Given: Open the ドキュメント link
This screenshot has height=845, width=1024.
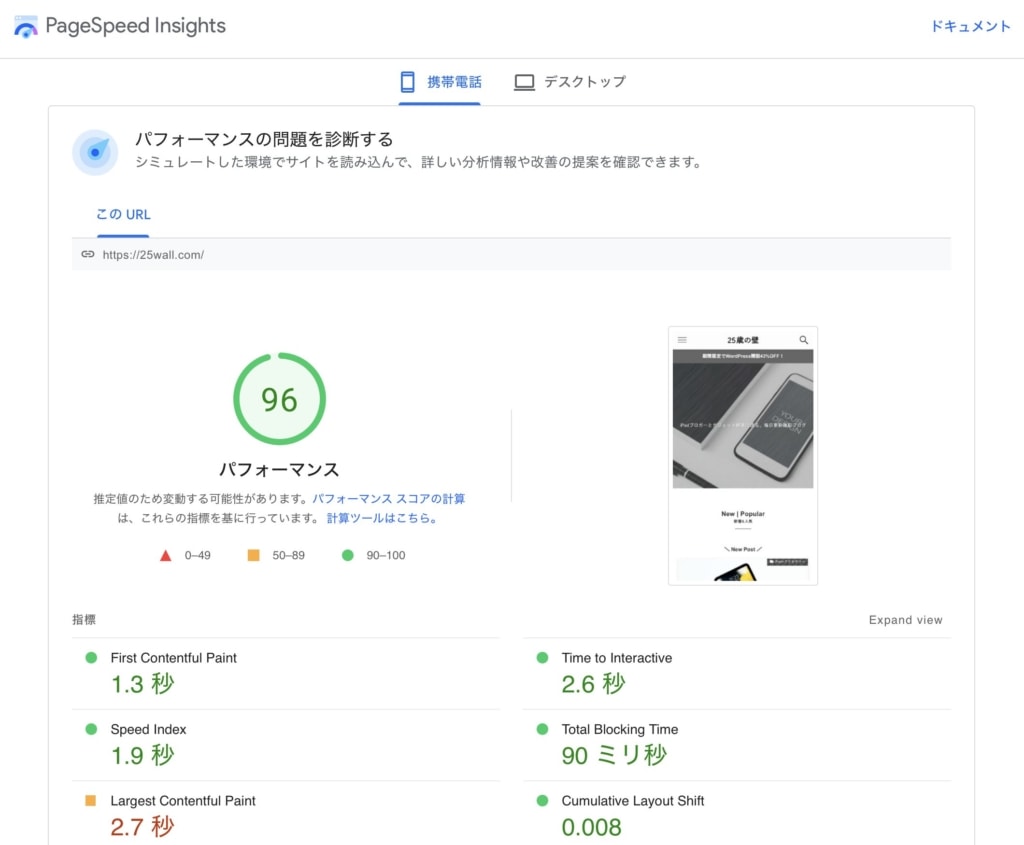Looking at the screenshot, I should tap(970, 26).
